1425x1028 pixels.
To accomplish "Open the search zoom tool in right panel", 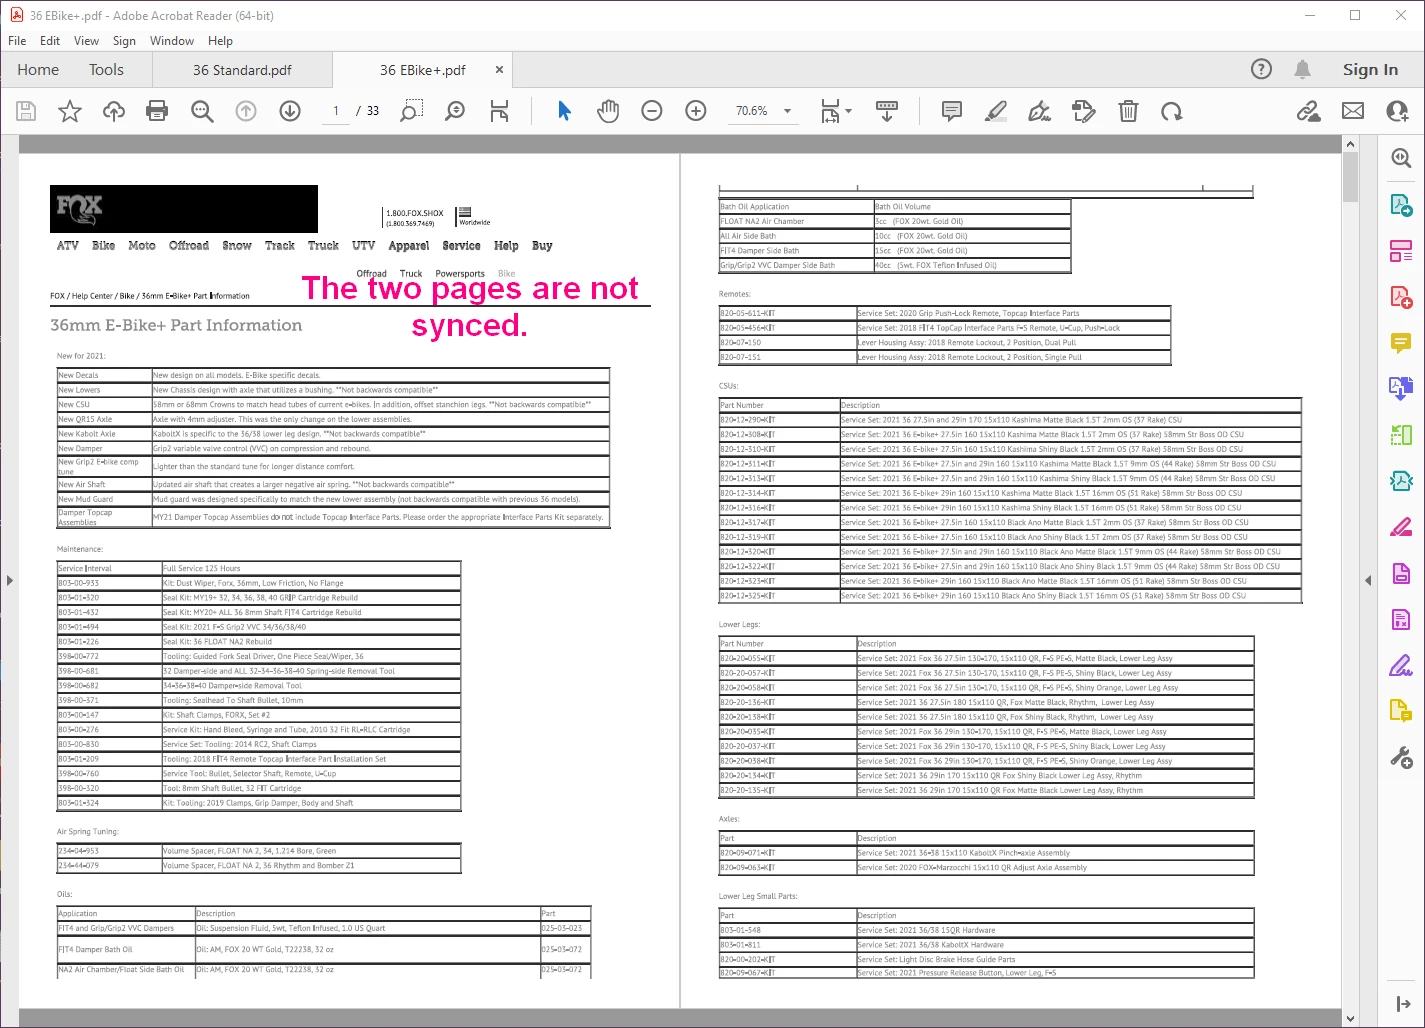I will [x=1401, y=158].
